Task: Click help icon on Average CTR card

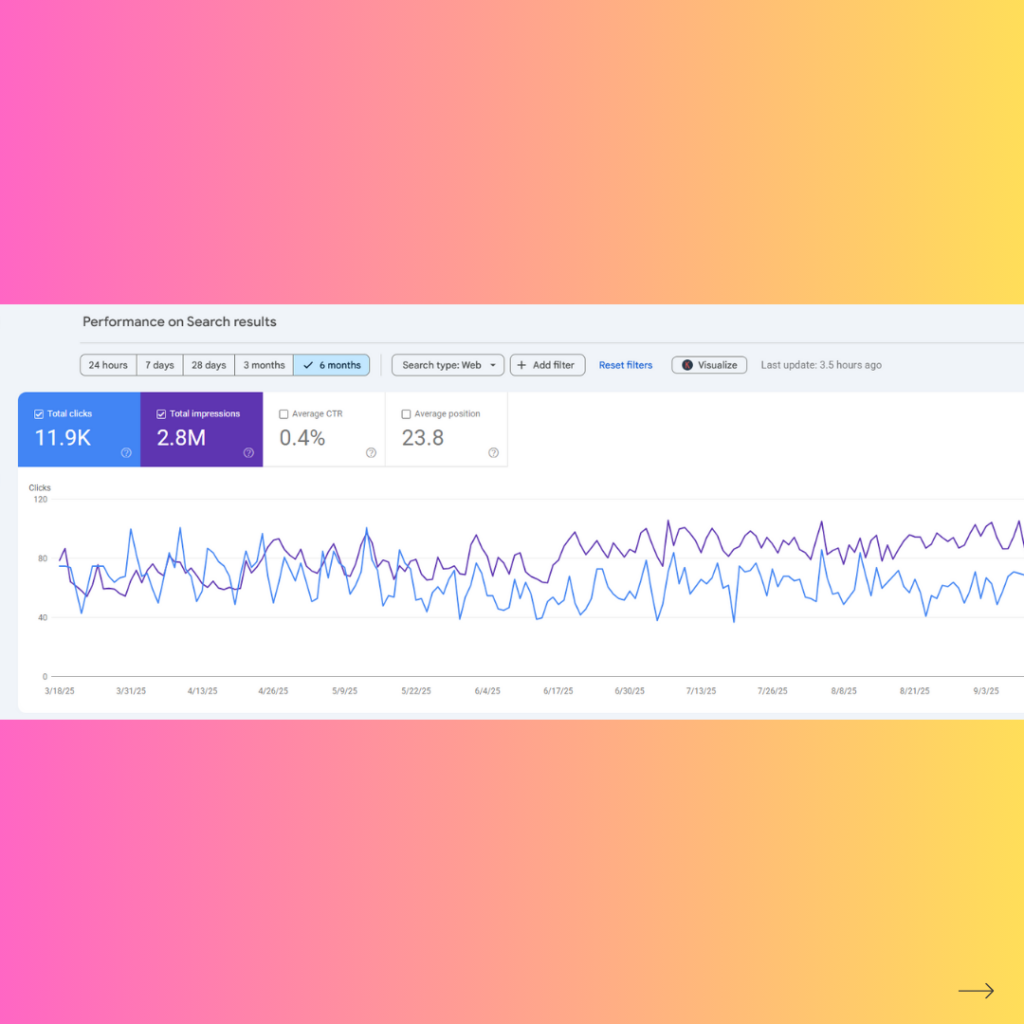Action: (x=371, y=453)
